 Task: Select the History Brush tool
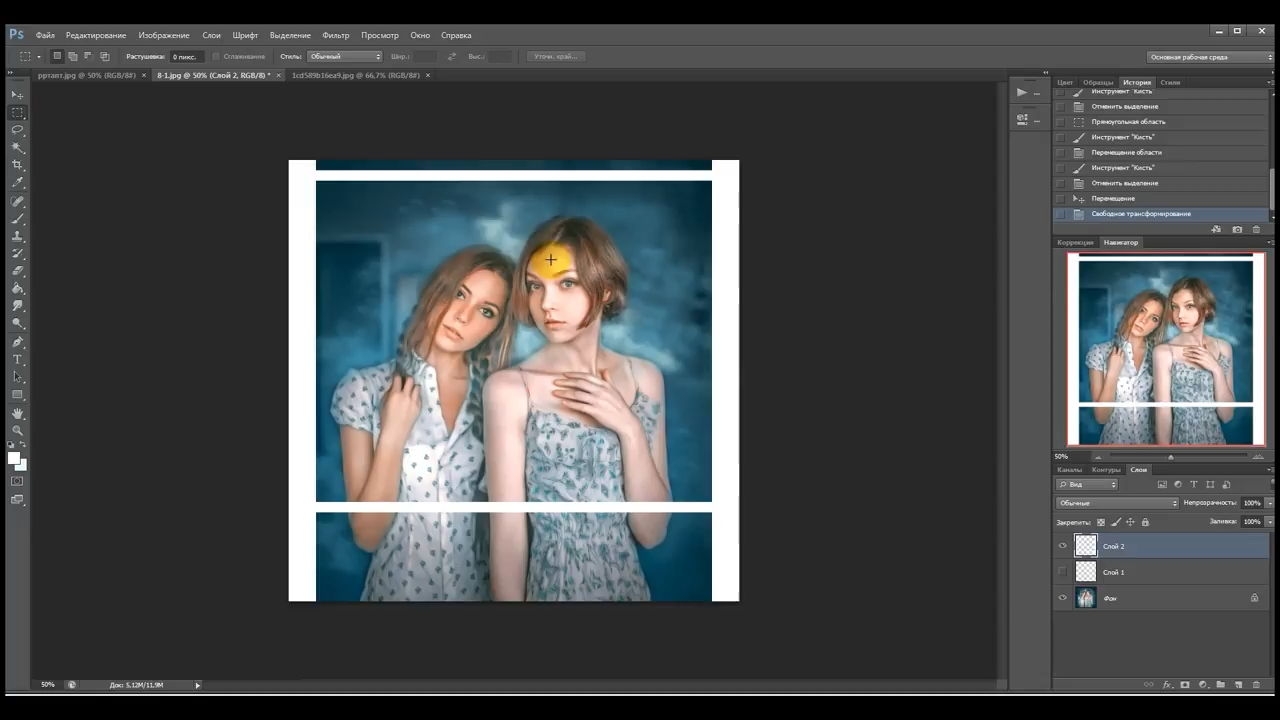point(17,254)
